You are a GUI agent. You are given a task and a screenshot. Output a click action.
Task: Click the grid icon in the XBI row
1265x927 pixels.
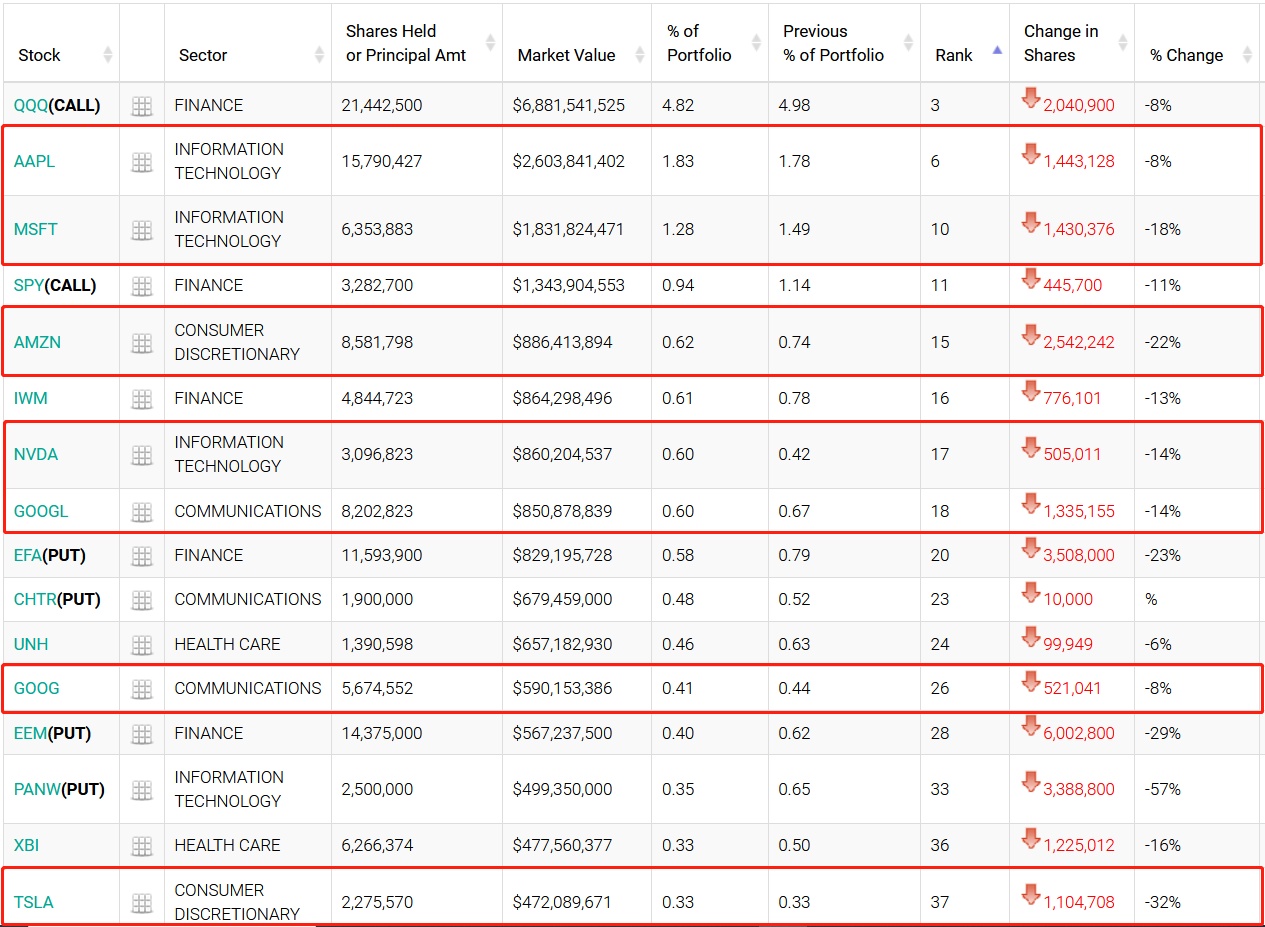[142, 846]
